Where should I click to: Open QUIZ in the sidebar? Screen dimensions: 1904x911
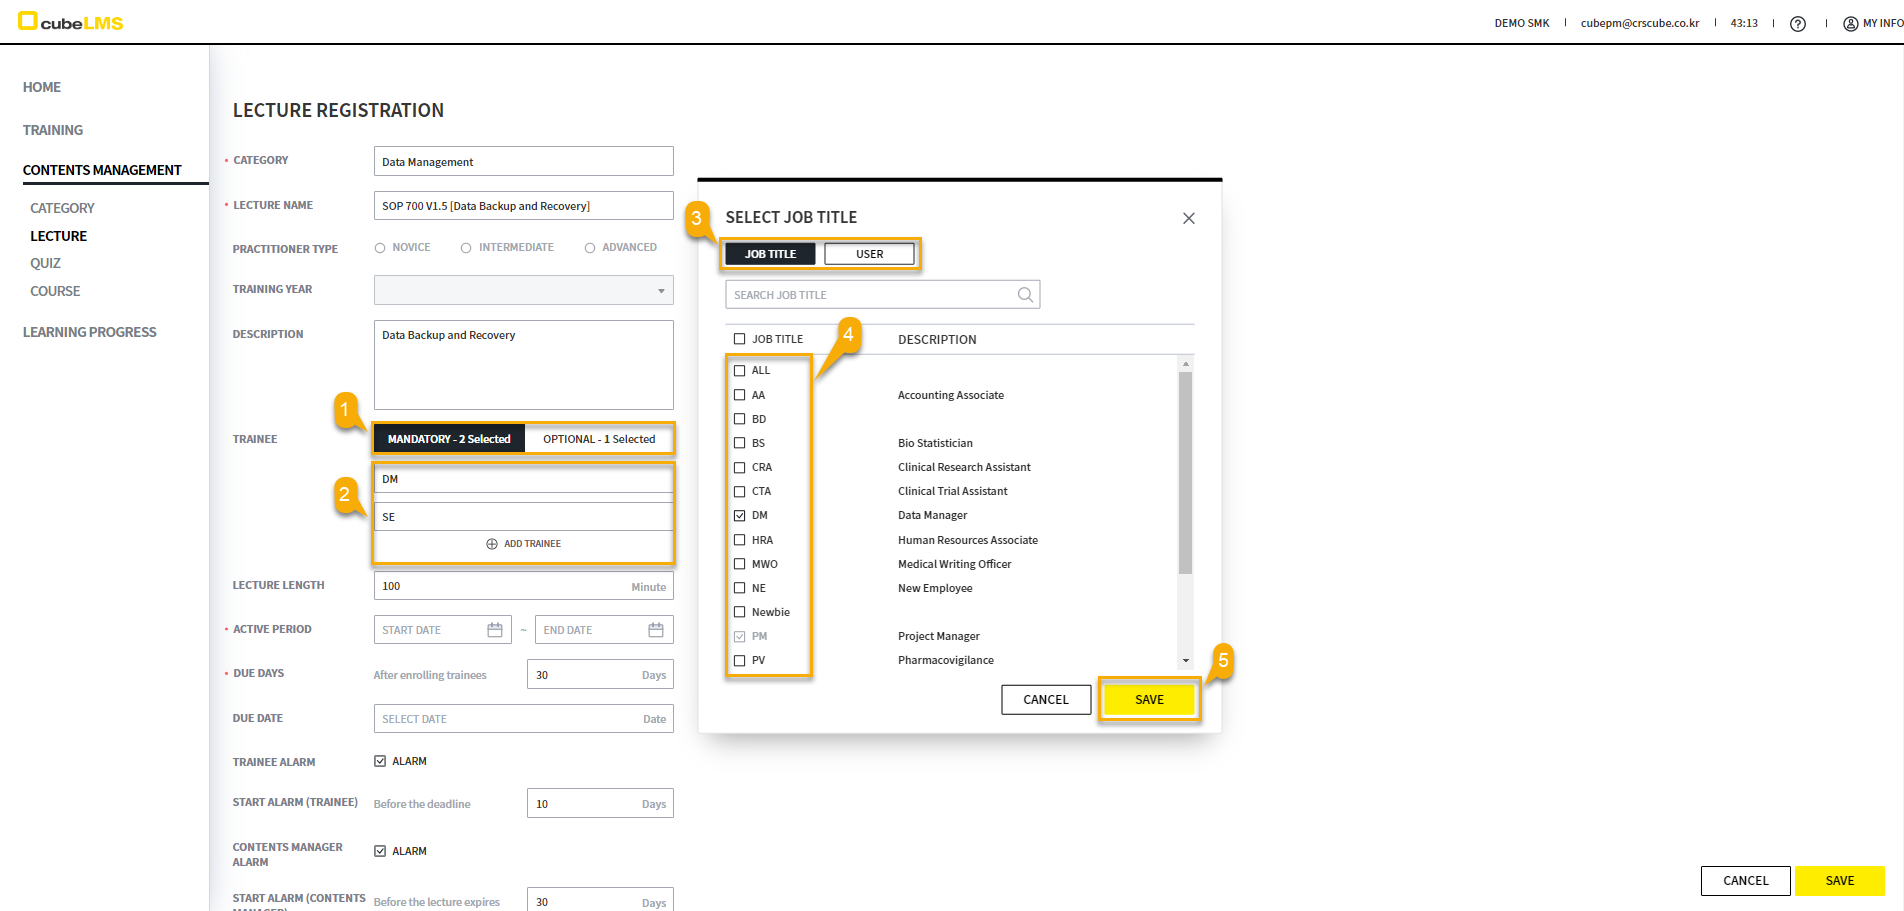click(46, 263)
